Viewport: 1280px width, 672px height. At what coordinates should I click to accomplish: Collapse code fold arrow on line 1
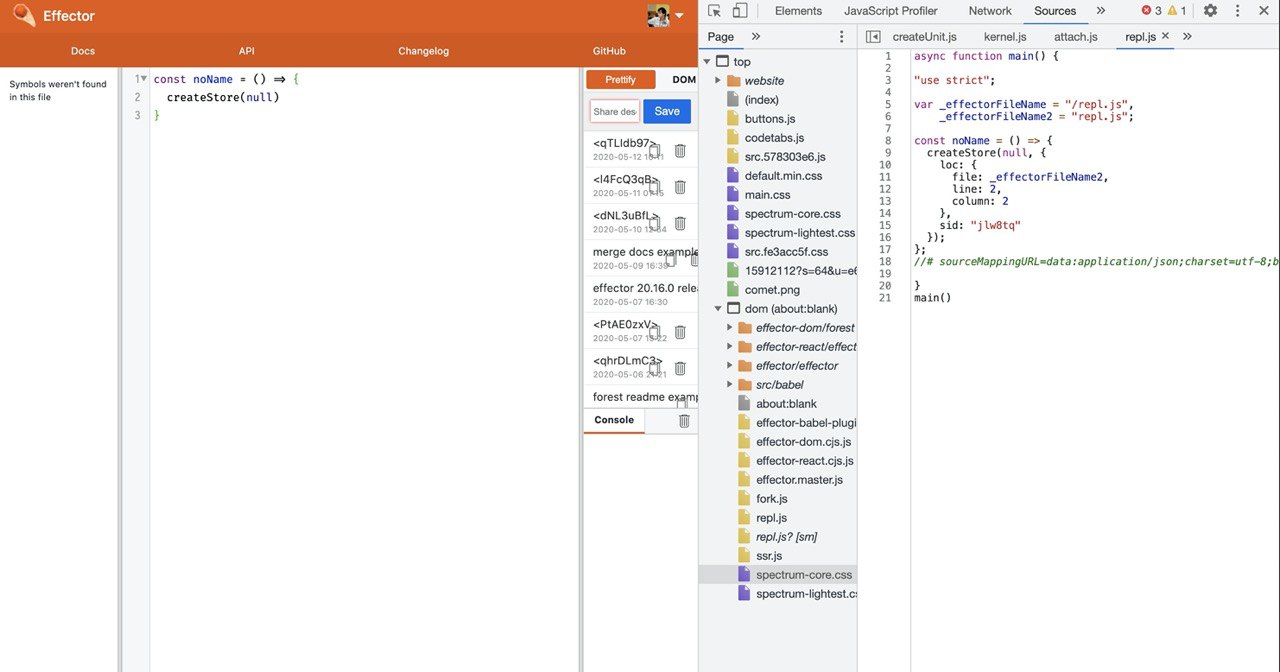point(145,79)
